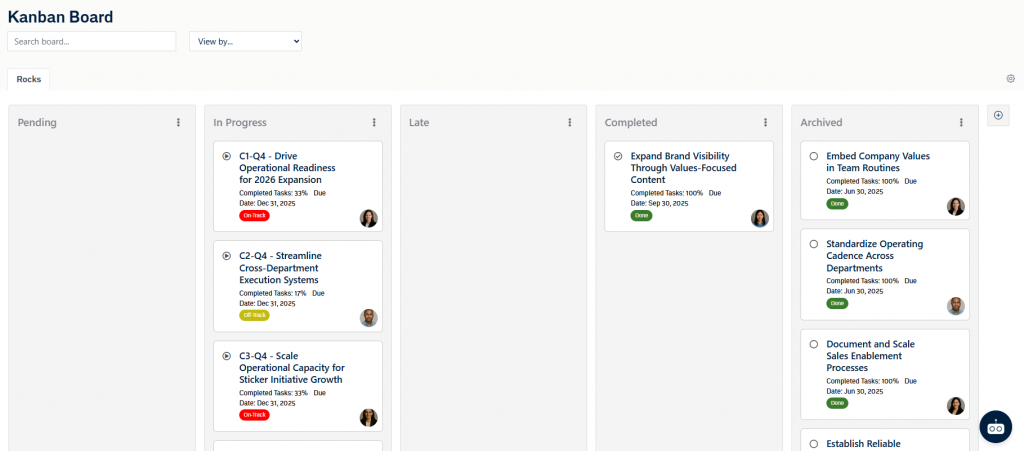Viewport: 1024px width, 451px height.
Task: Click the play icon on C1-Q4 card
Action: point(227,156)
